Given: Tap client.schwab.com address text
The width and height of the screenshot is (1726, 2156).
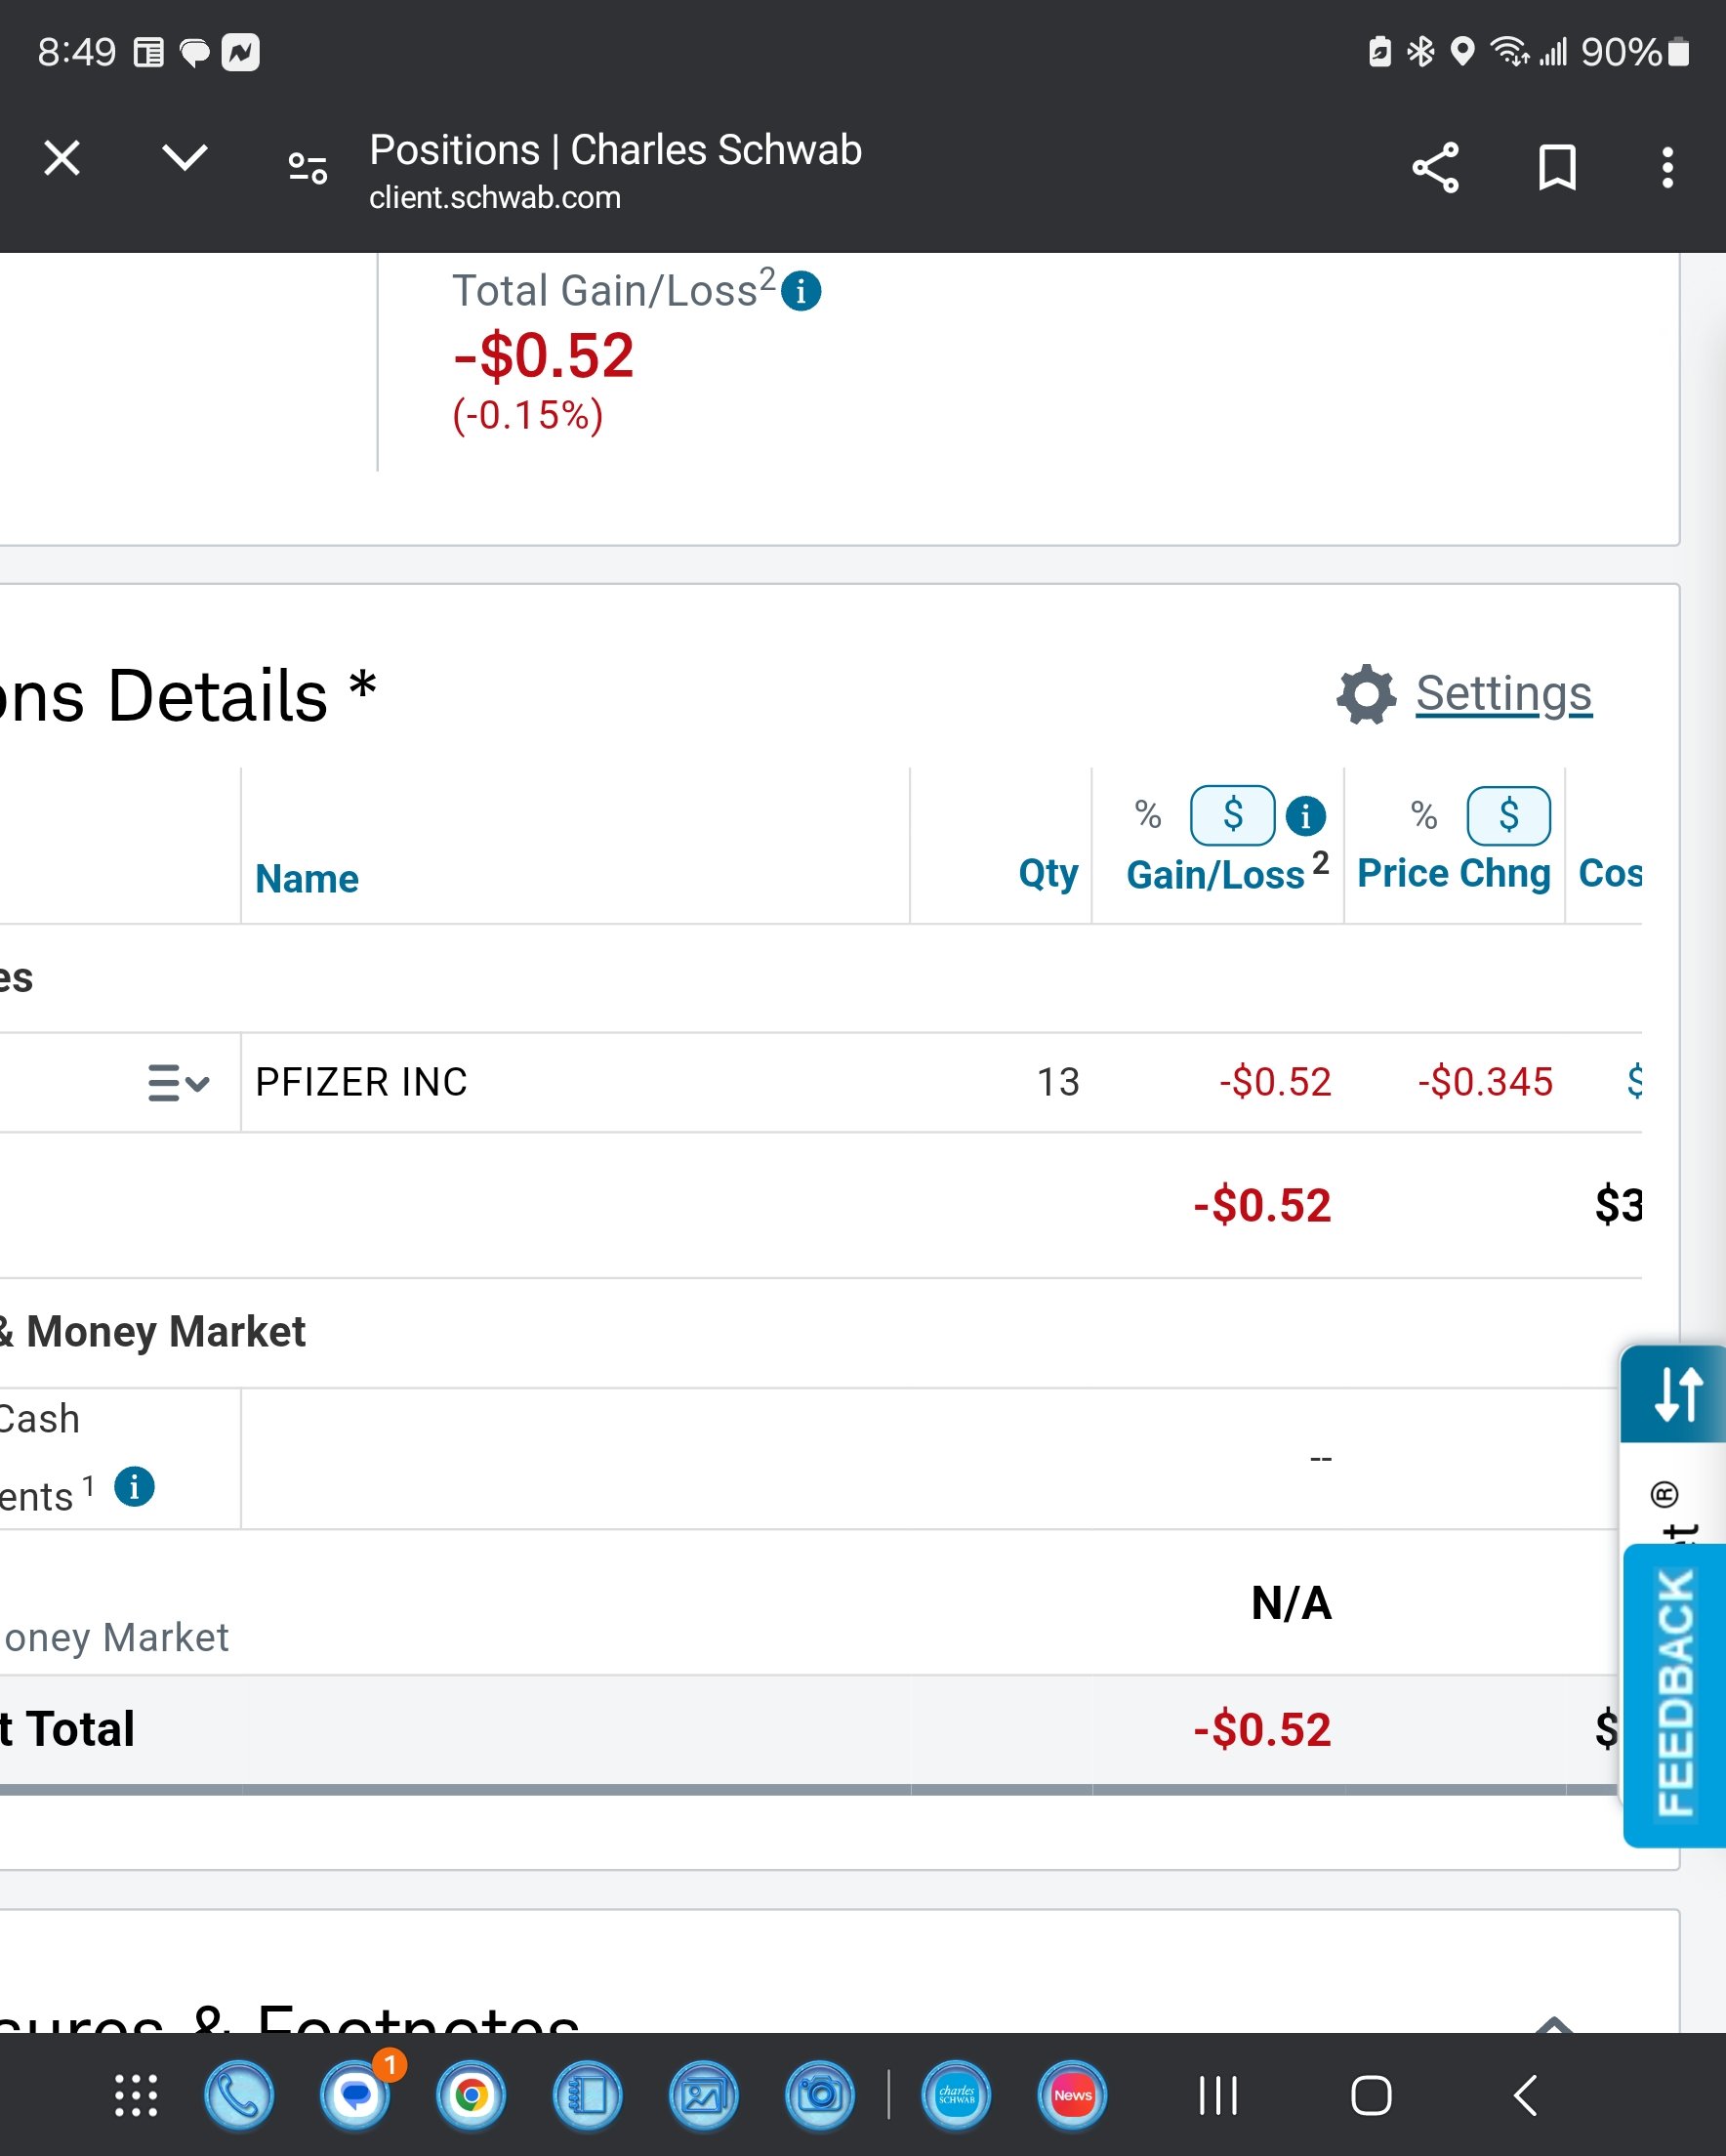Looking at the screenshot, I should tap(495, 197).
